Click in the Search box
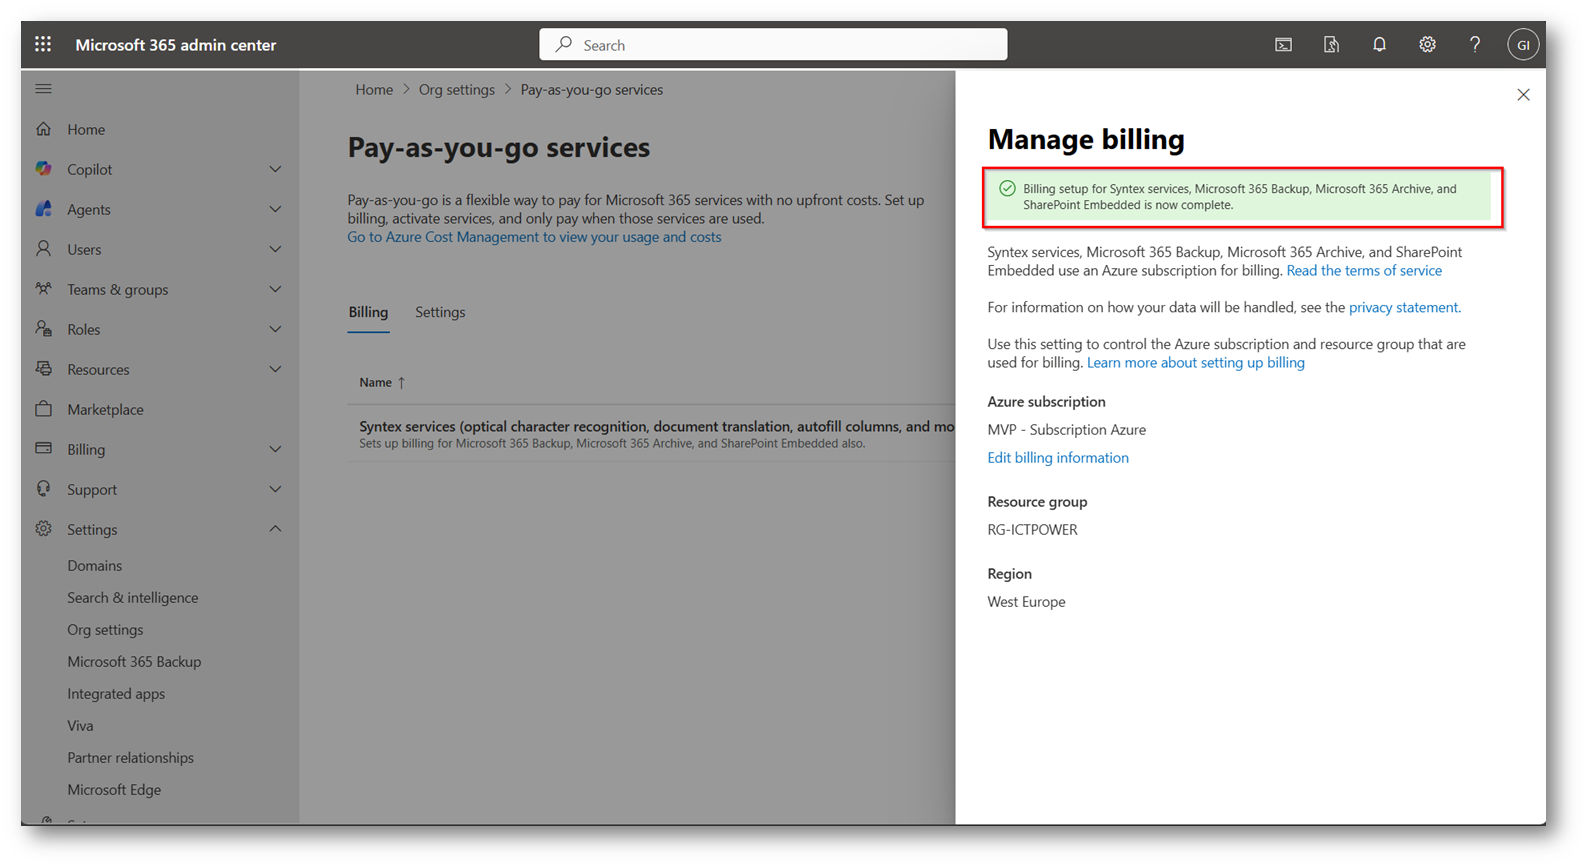The height and width of the screenshot is (868, 1588). (x=773, y=45)
